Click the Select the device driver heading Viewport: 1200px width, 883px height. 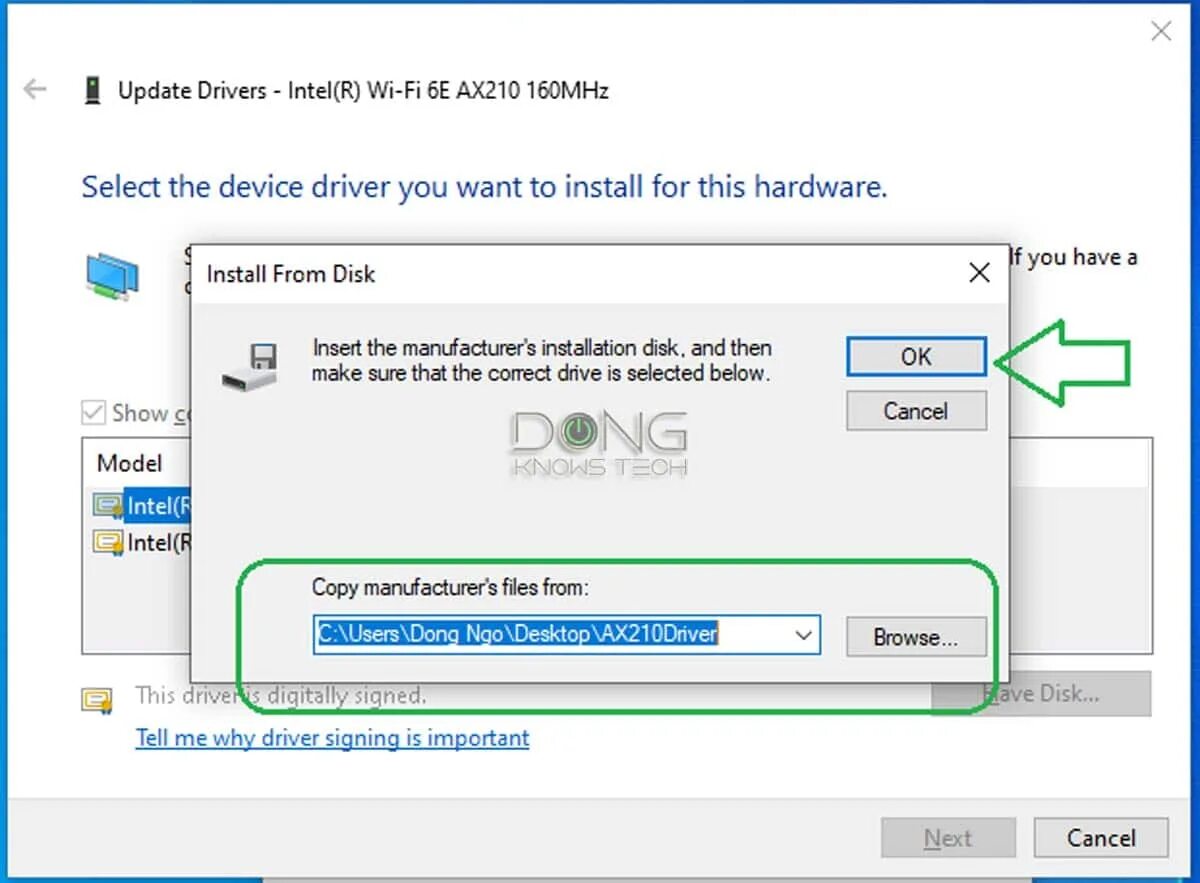pyautogui.click(x=484, y=187)
